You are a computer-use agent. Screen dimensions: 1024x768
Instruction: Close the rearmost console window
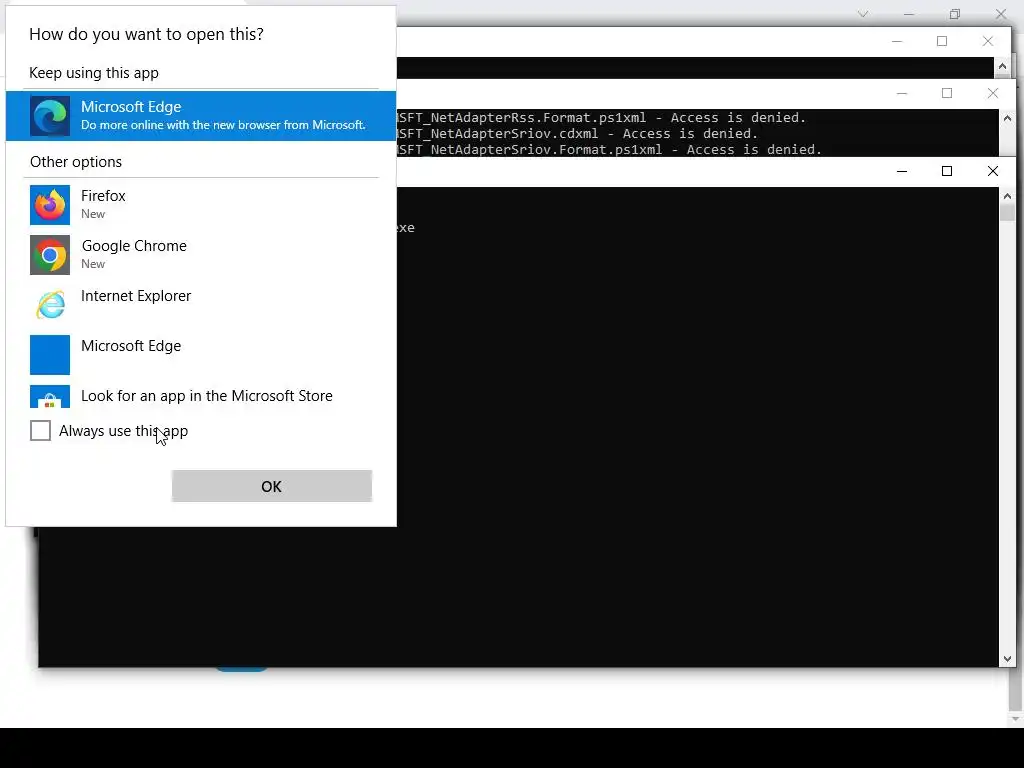click(x=987, y=41)
